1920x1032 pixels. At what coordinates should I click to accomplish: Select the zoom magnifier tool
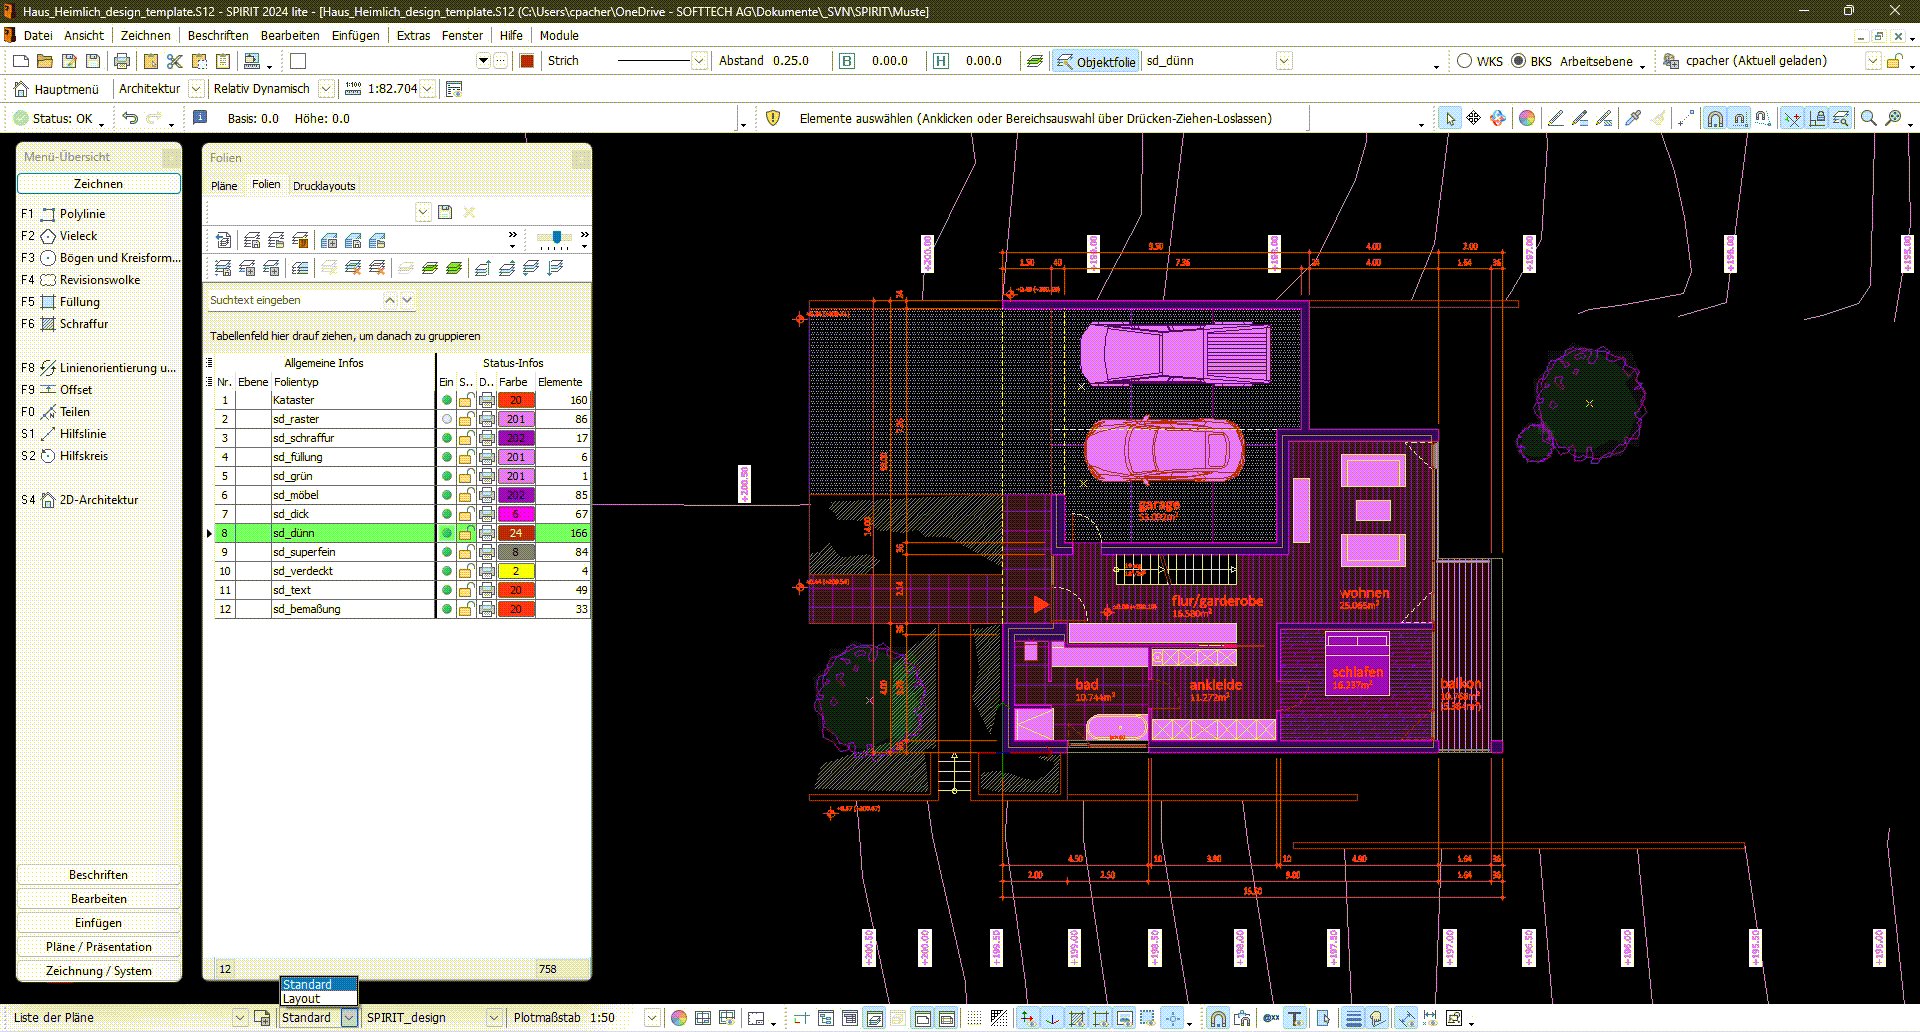tap(1868, 118)
